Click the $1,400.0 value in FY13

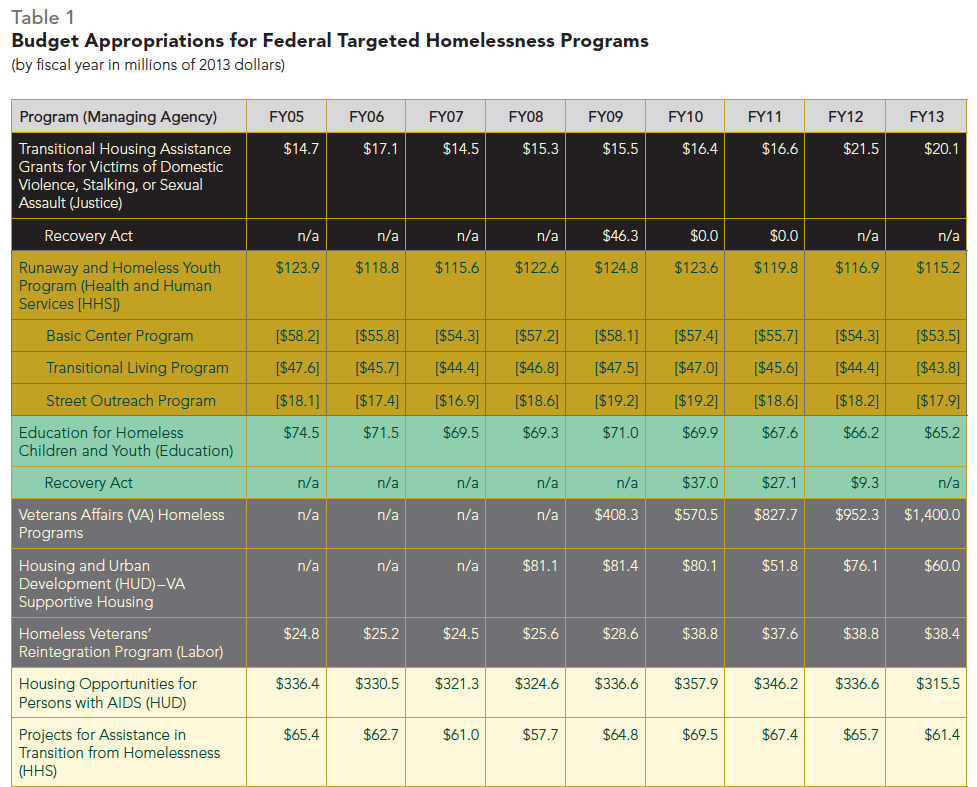(x=932, y=515)
